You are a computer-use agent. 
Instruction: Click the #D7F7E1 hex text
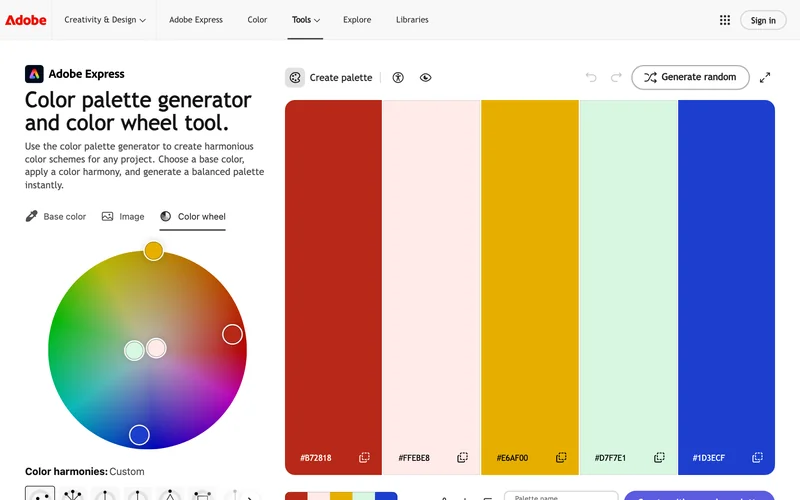tap(610, 458)
